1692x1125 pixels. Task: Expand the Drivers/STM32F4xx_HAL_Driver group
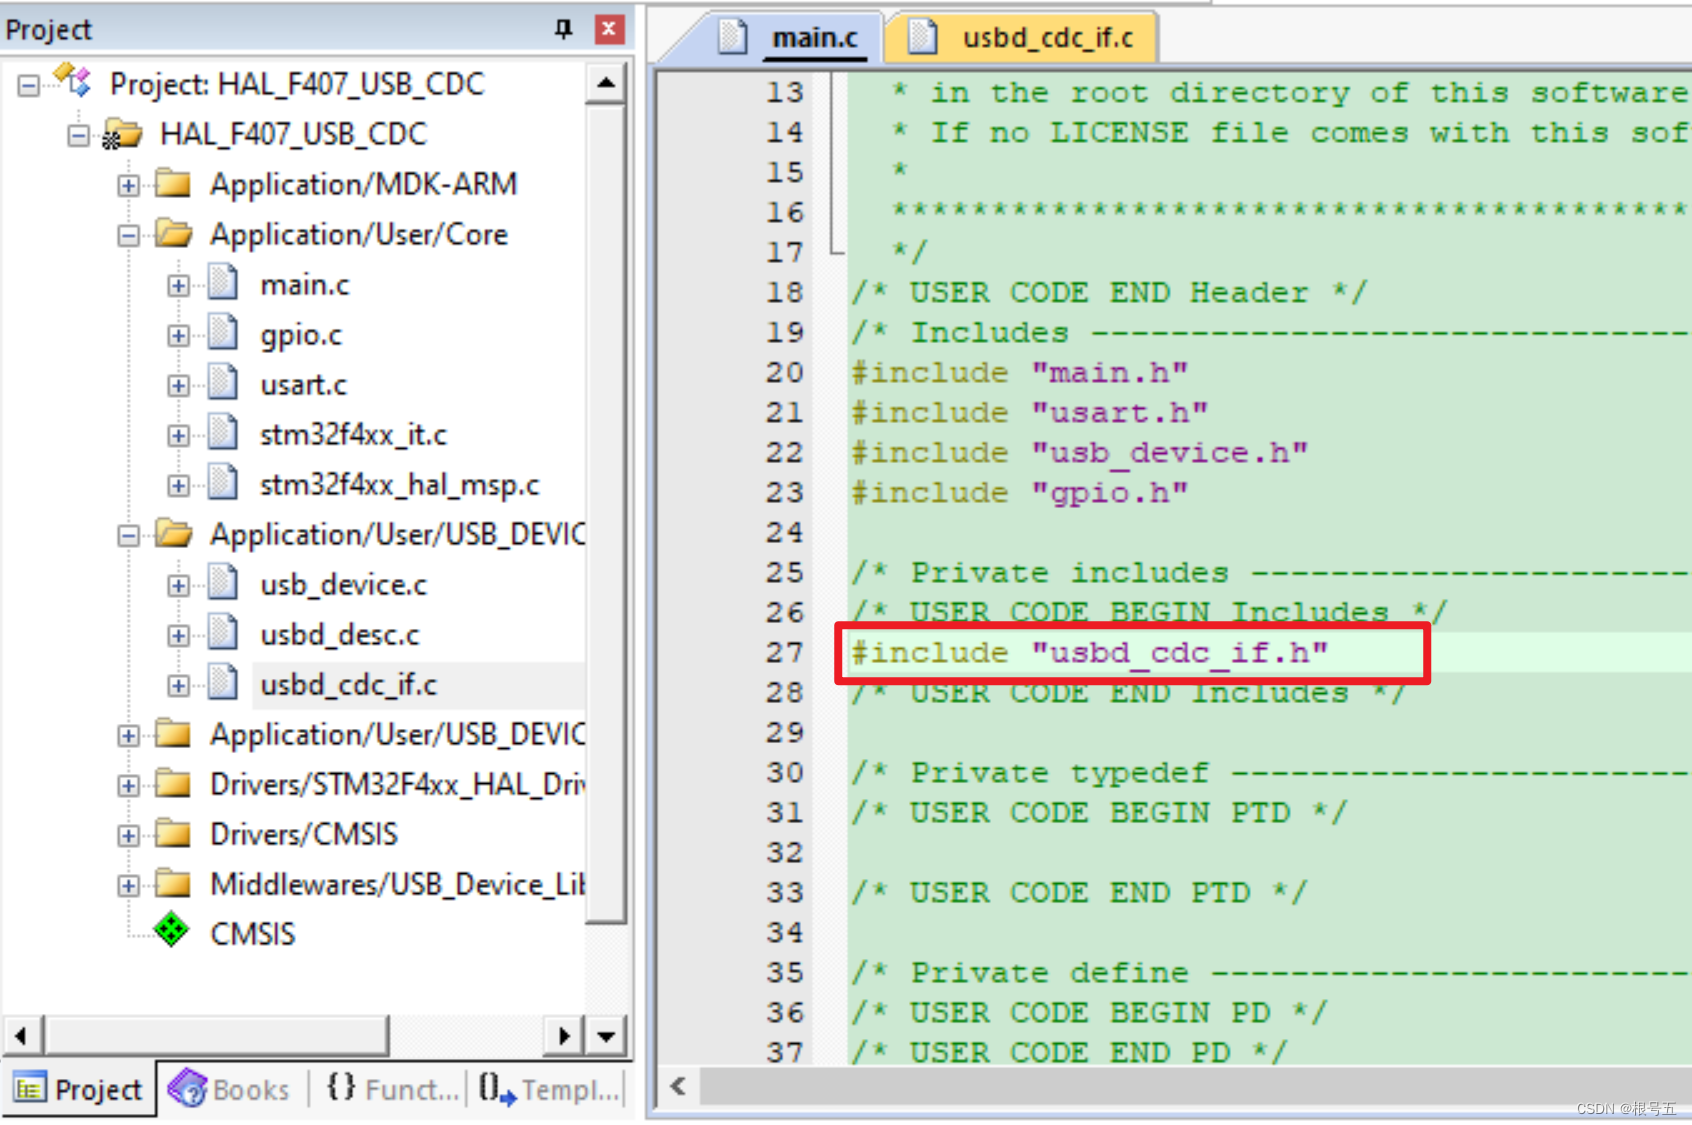click(x=128, y=785)
